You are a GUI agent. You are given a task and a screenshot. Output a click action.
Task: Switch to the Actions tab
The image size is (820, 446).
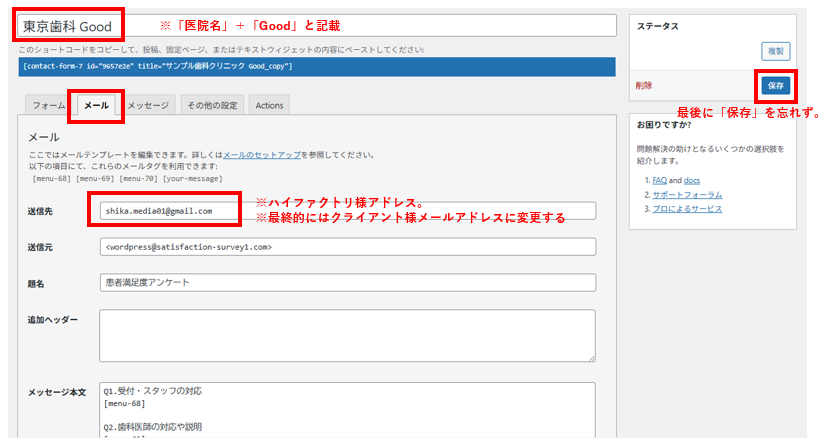point(269,105)
